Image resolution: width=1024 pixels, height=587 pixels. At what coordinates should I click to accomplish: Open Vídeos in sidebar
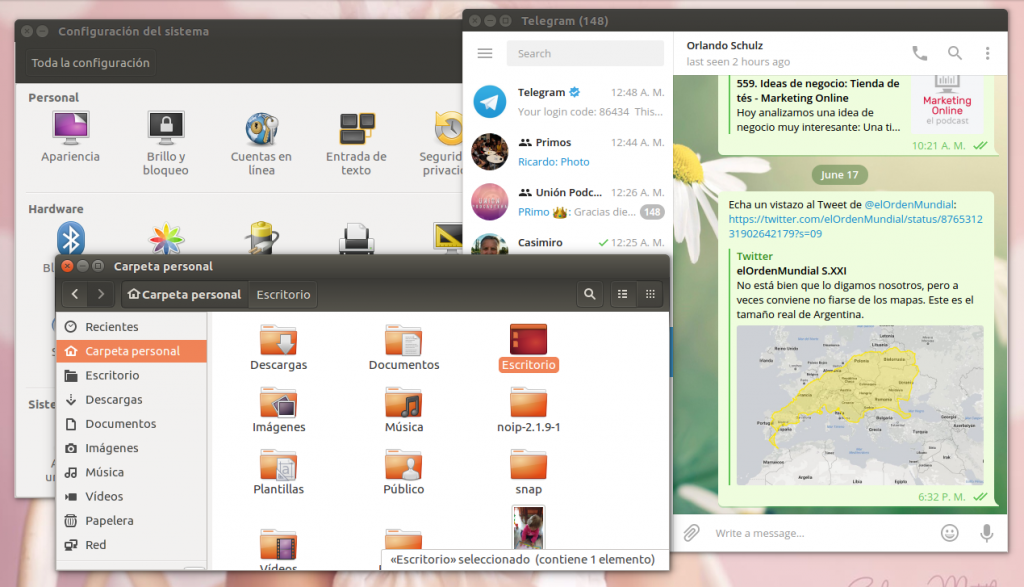(132, 496)
